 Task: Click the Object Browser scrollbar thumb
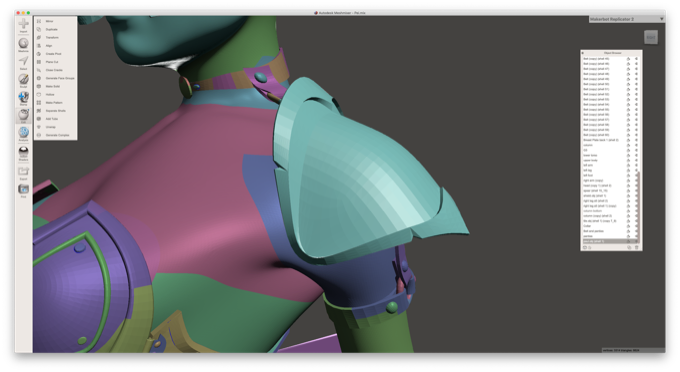[x=638, y=207]
